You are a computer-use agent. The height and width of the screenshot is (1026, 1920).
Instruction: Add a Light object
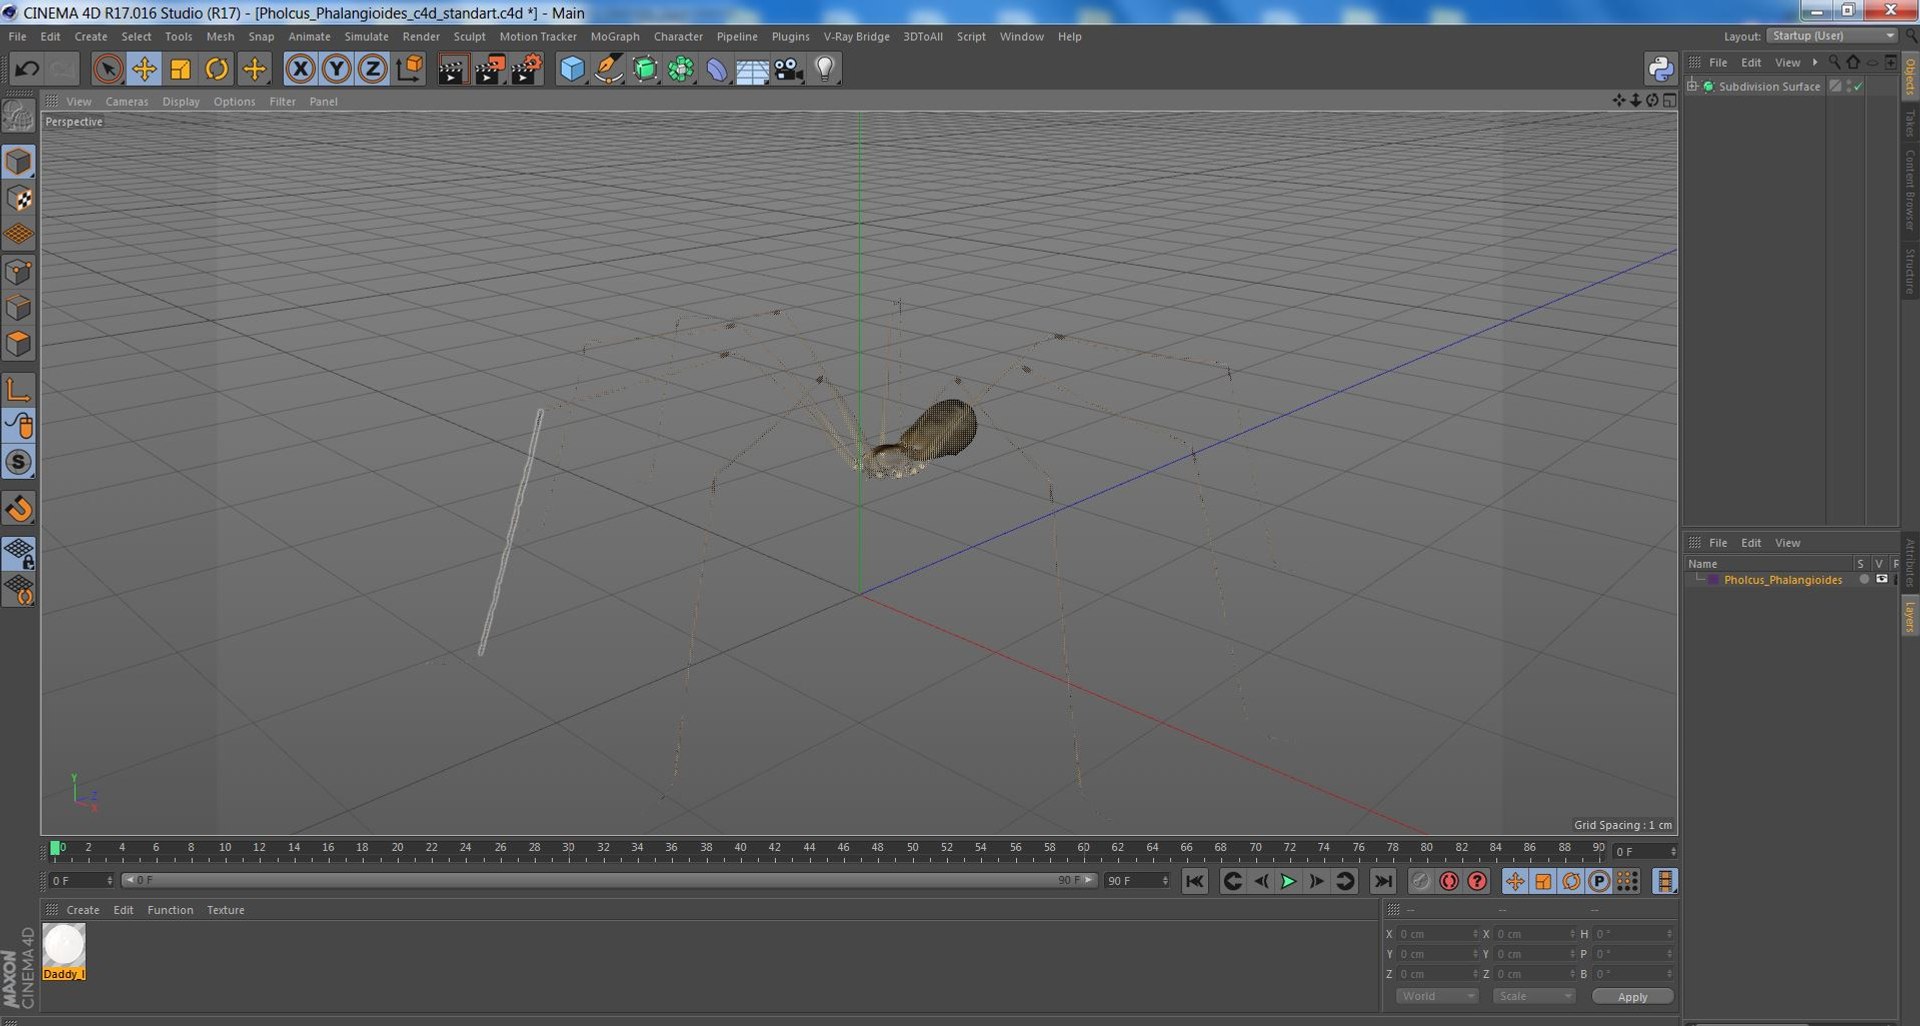pyautogui.click(x=825, y=69)
